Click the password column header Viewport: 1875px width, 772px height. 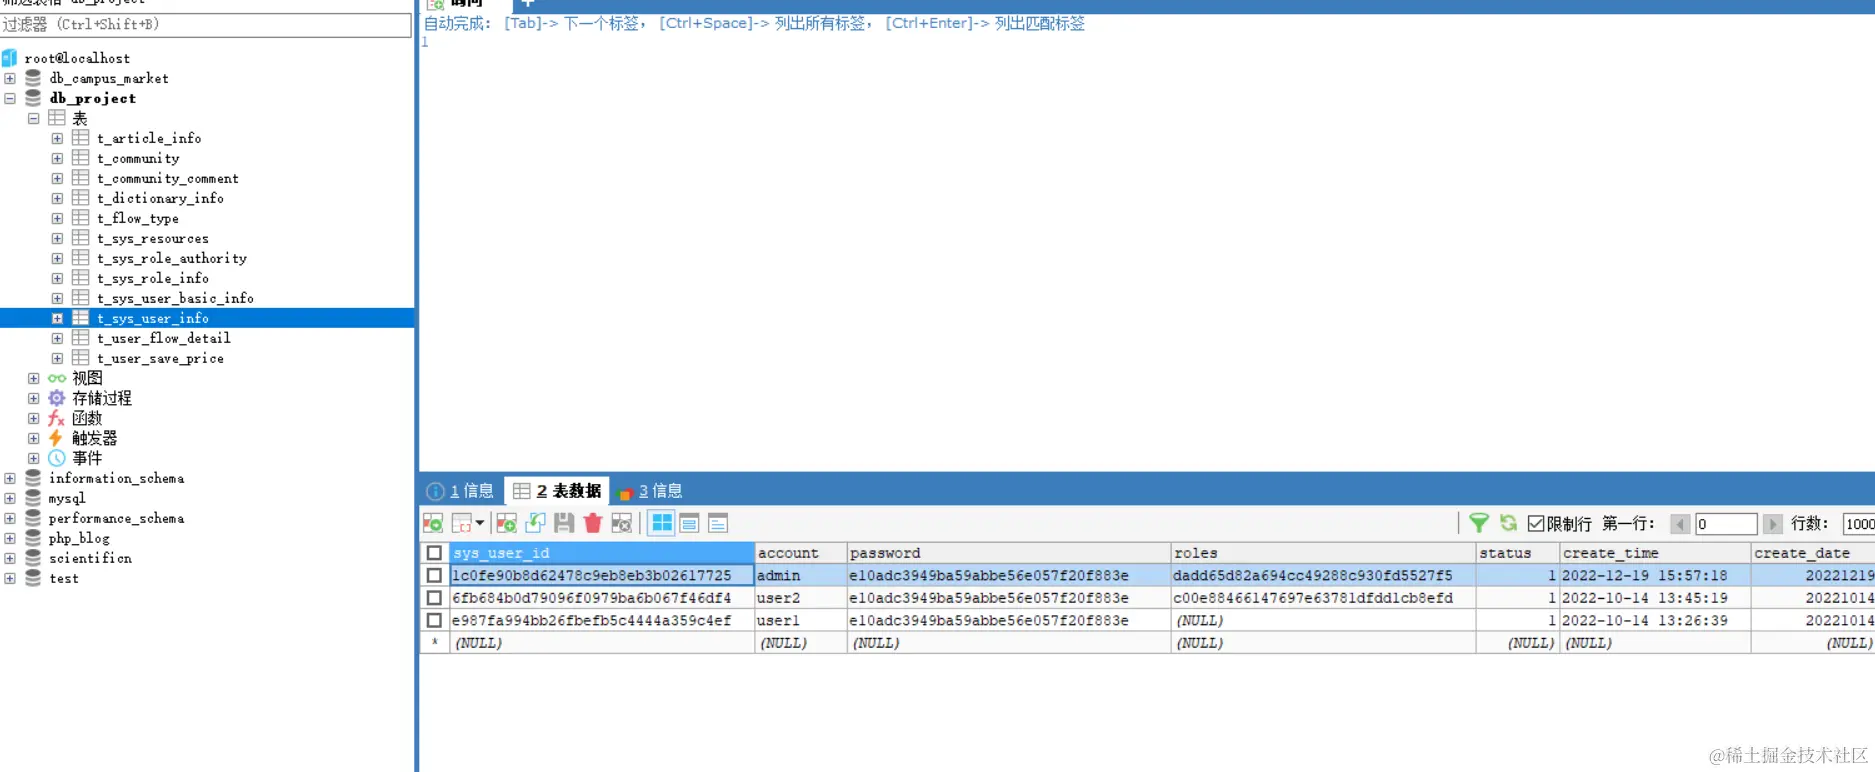pyautogui.click(x=1009, y=553)
